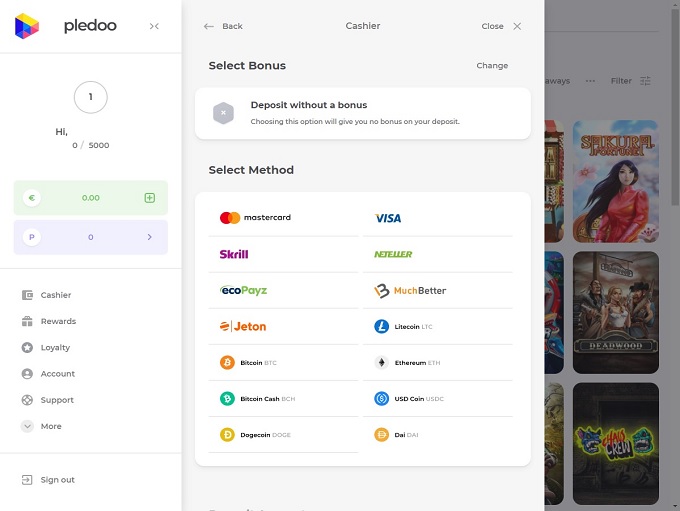Click the Change bonus link

(x=492, y=66)
